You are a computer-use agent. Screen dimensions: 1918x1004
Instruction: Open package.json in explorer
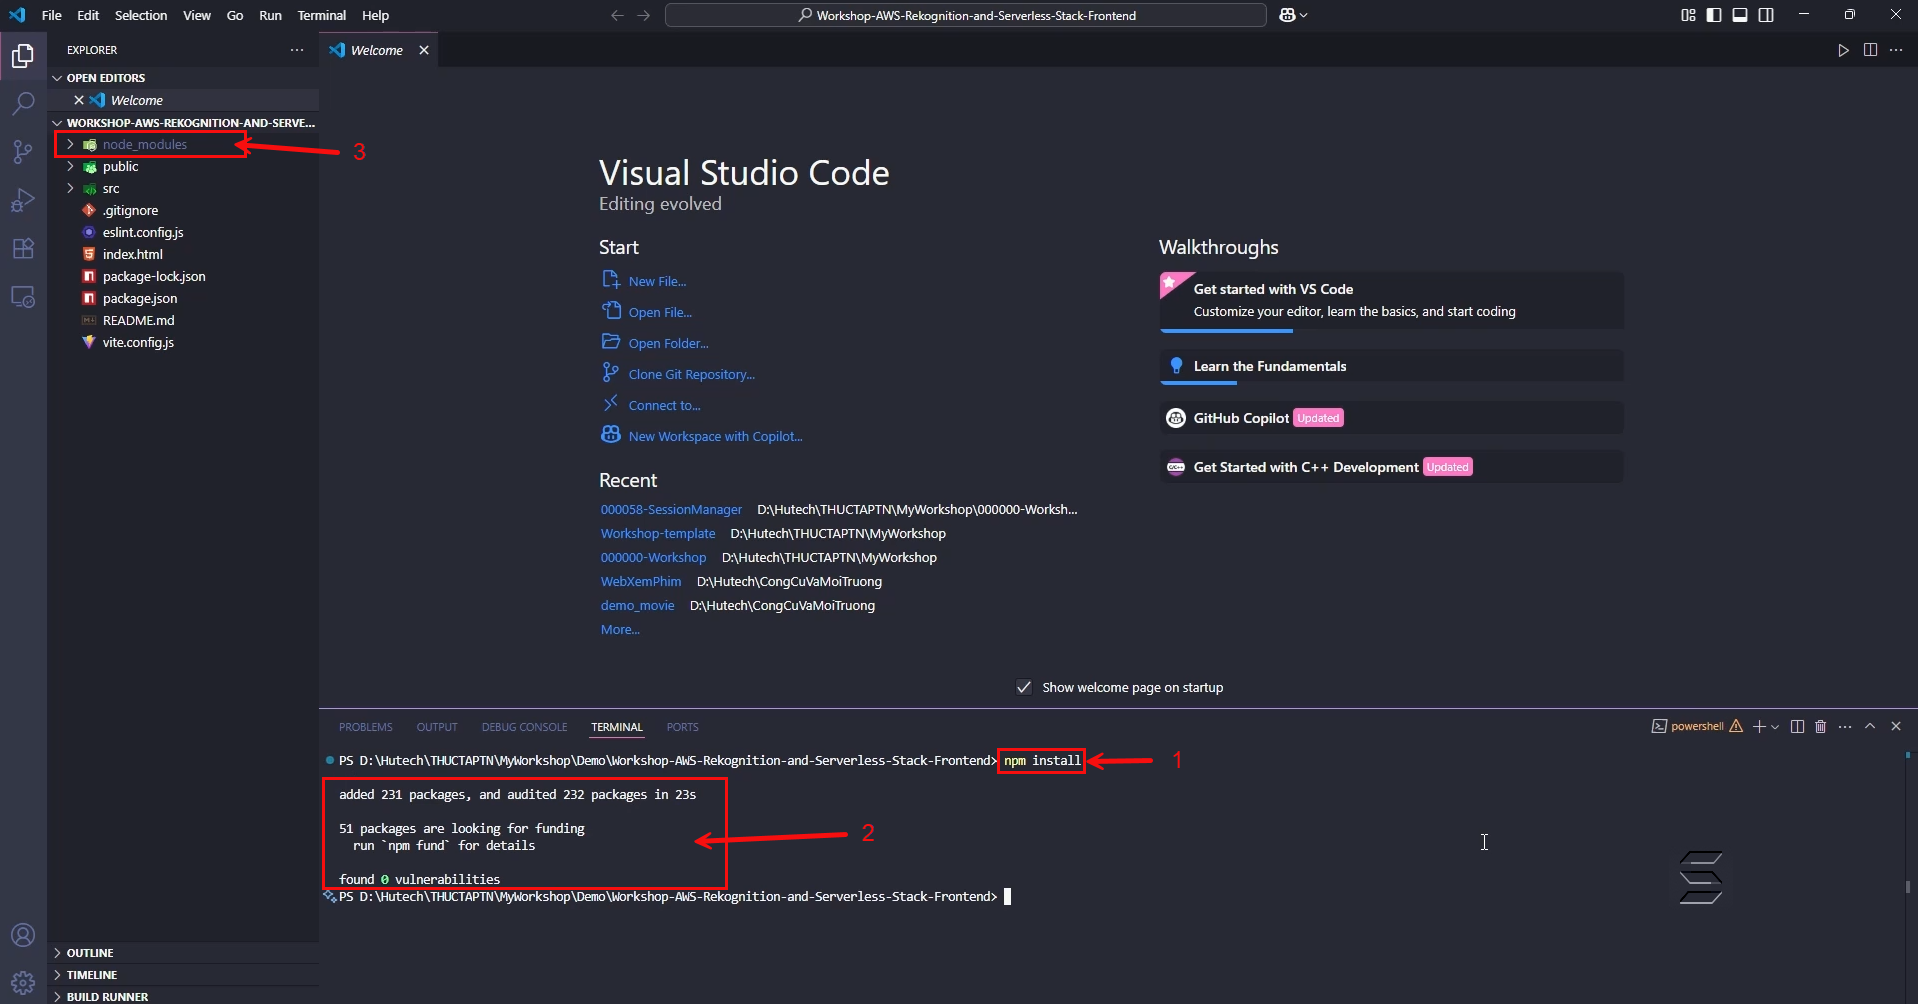click(x=140, y=298)
